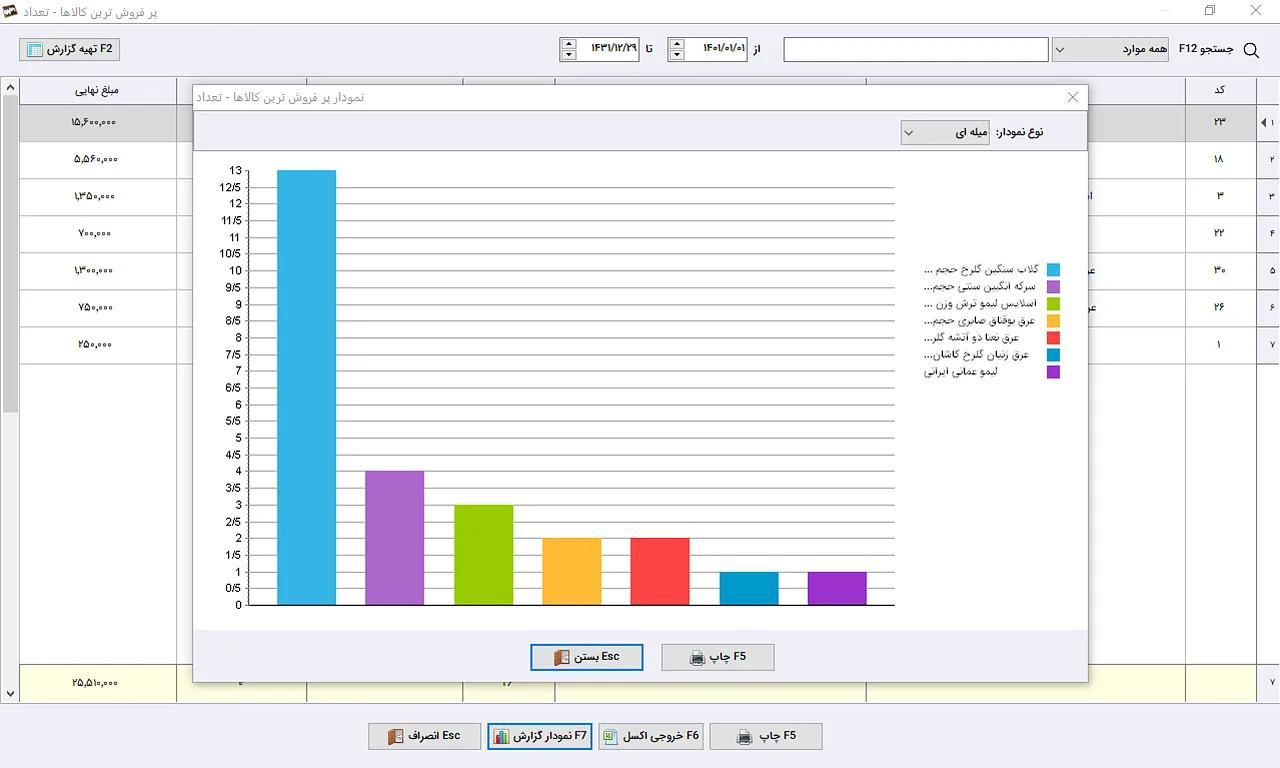The width and height of the screenshot is (1280, 768).
Task: Click the F6 خروجی اکسل export button
Action: click(x=652, y=736)
